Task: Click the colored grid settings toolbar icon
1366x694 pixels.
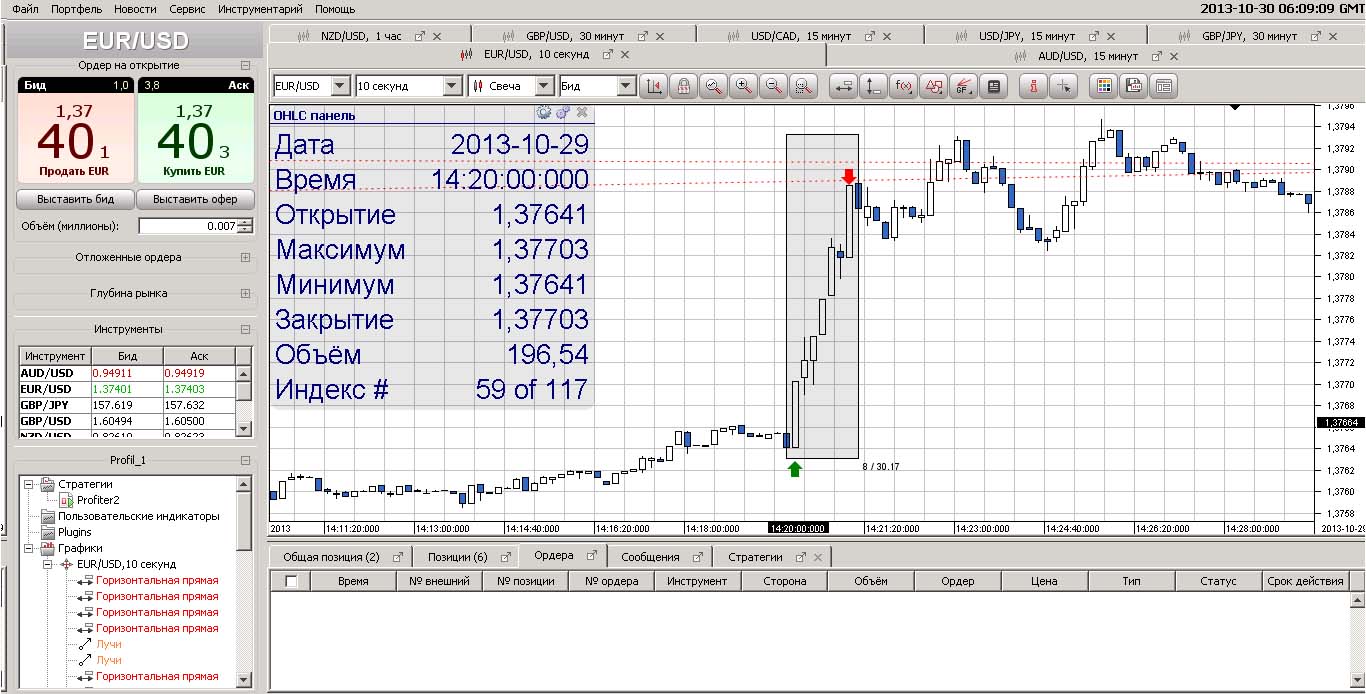Action: [1103, 86]
